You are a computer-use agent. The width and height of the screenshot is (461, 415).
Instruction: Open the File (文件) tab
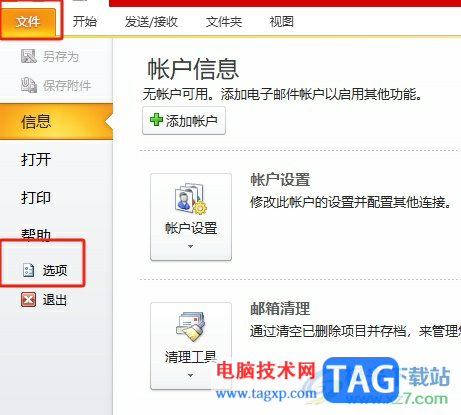coord(28,22)
